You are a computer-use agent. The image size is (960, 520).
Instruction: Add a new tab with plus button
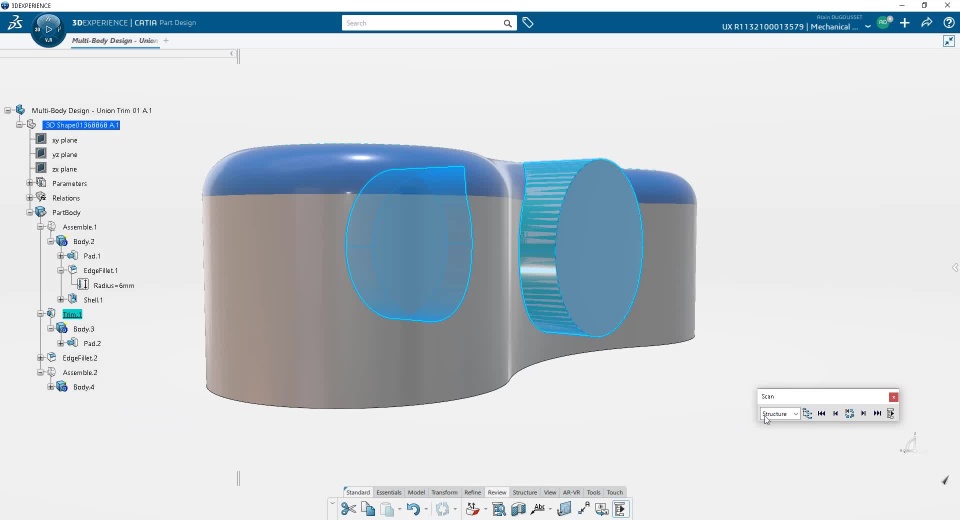[x=166, y=40]
